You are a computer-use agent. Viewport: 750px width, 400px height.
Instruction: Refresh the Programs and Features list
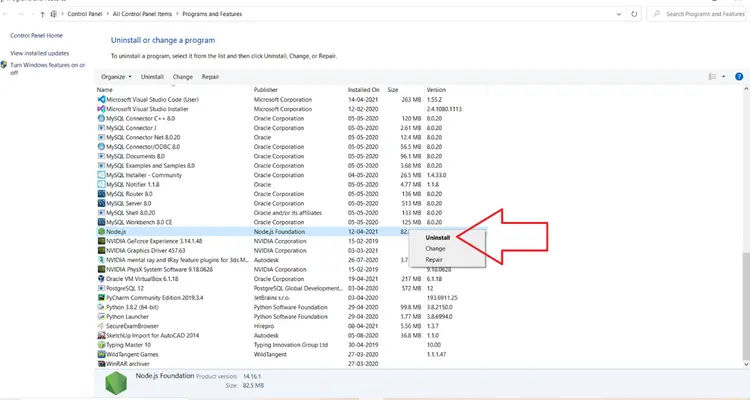point(634,14)
